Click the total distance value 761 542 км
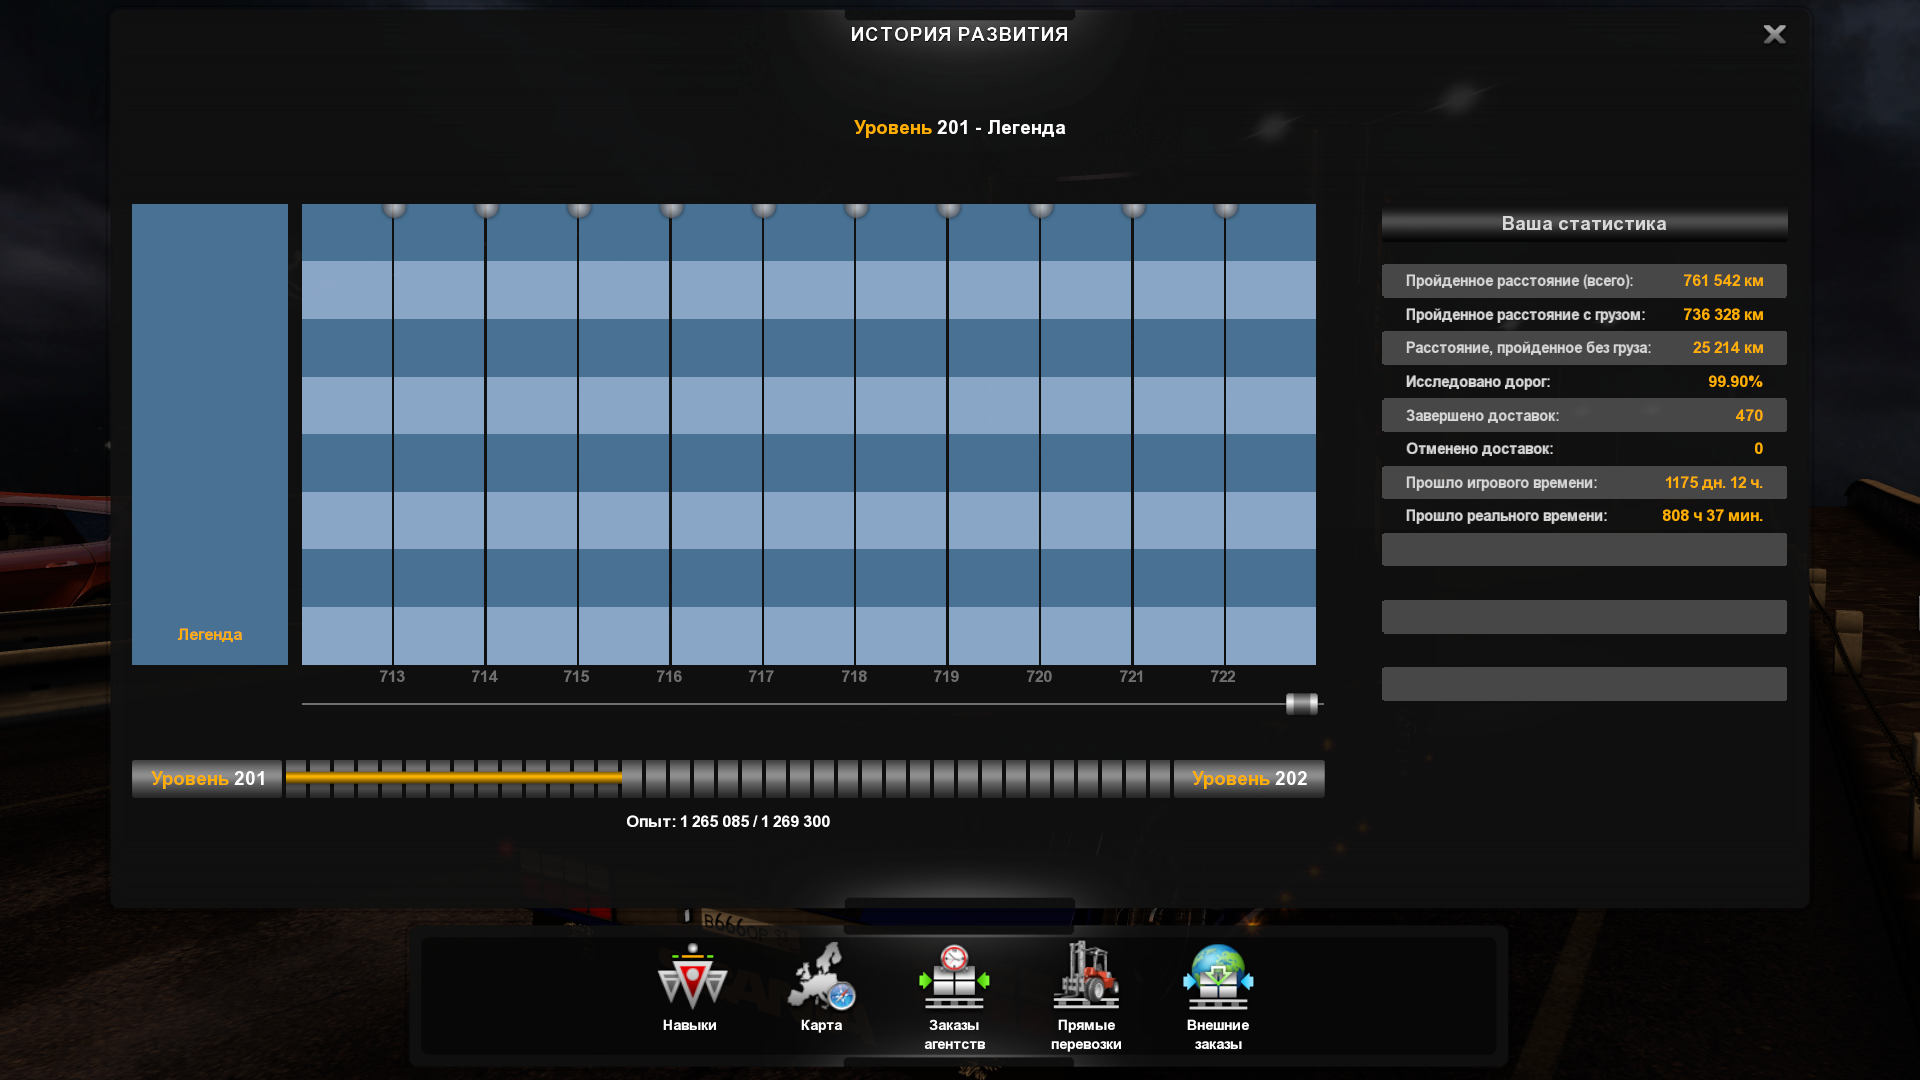 1723,281
